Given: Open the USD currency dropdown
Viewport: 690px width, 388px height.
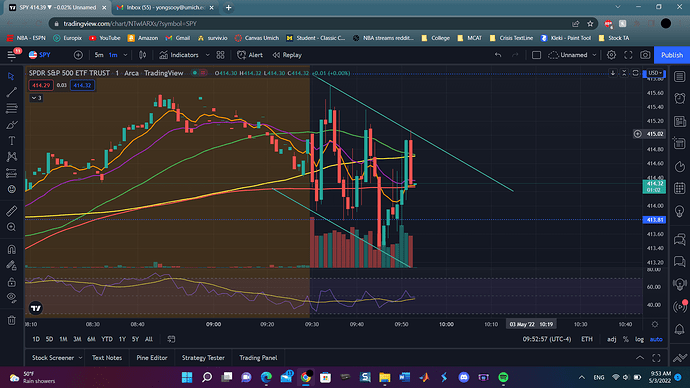Looking at the screenshot, I should (x=654, y=73).
